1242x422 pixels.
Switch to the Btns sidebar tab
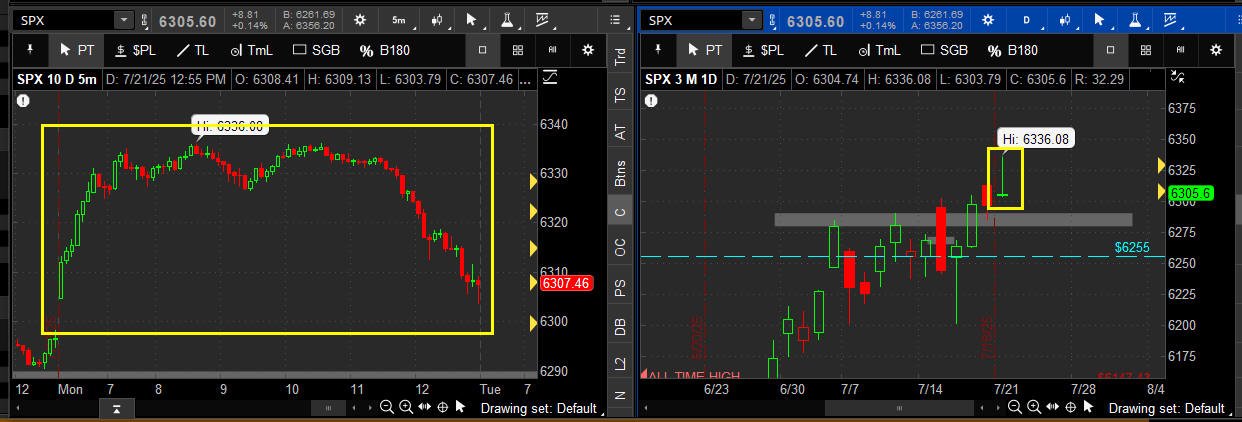point(620,172)
